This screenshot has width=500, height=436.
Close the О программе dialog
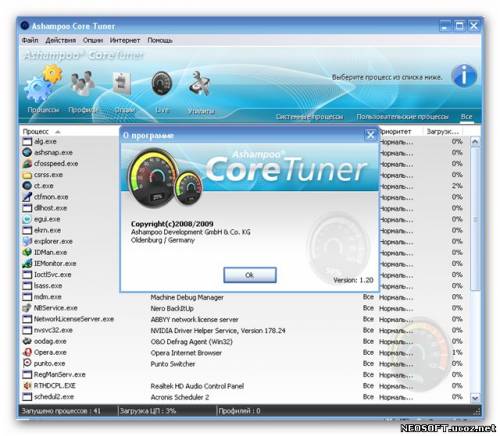coord(370,135)
